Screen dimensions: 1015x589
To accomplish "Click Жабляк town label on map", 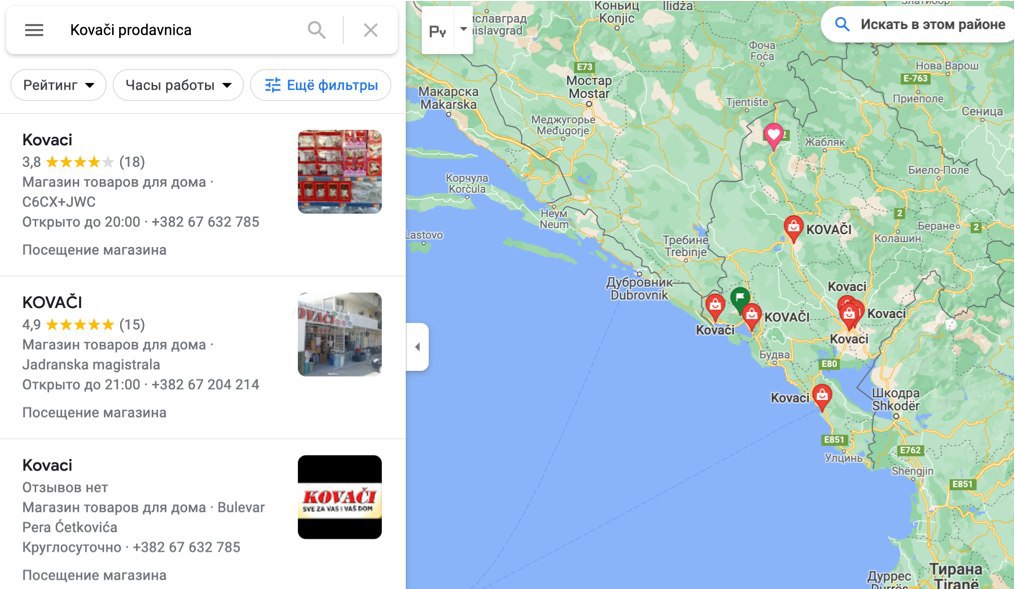I will tap(825, 142).
